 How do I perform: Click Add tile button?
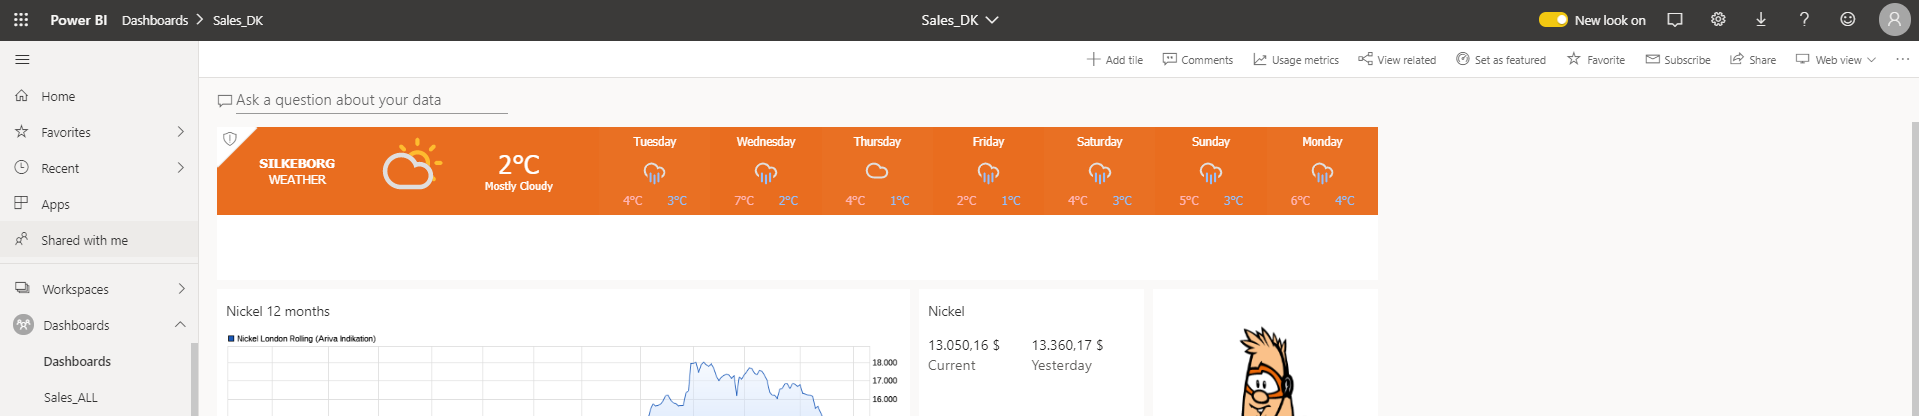coord(1115,60)
